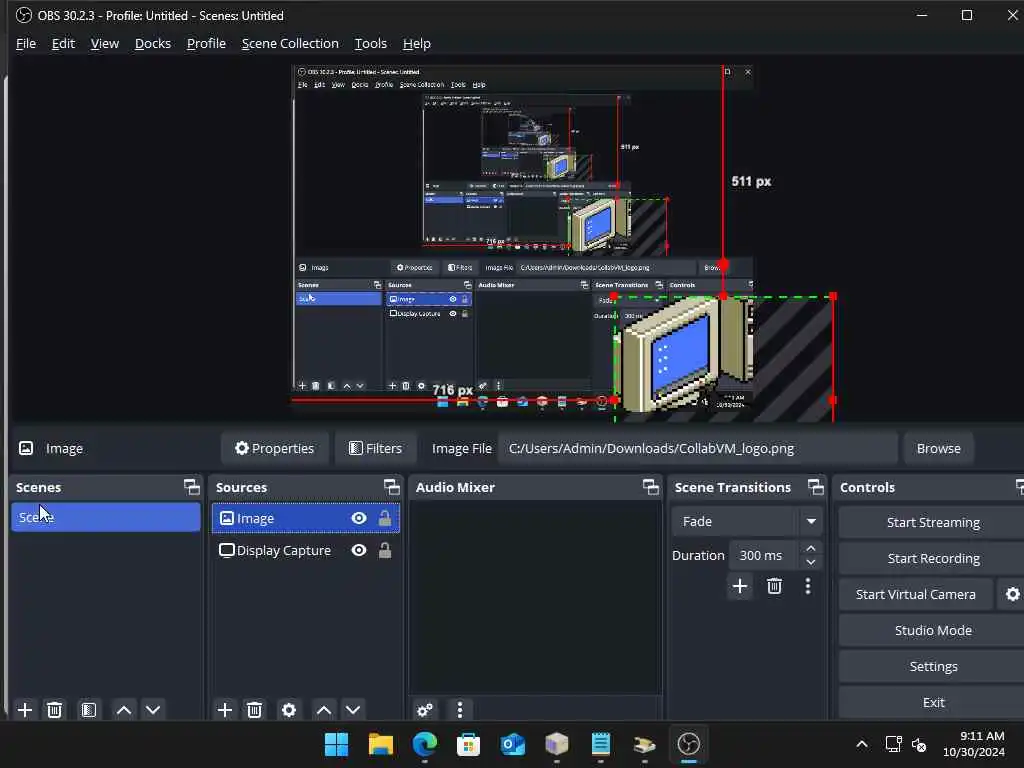The height and width of the screenshot is (768, 1024).
Task: Show hidden system tray icons chevron
Action: pos(862,744)
